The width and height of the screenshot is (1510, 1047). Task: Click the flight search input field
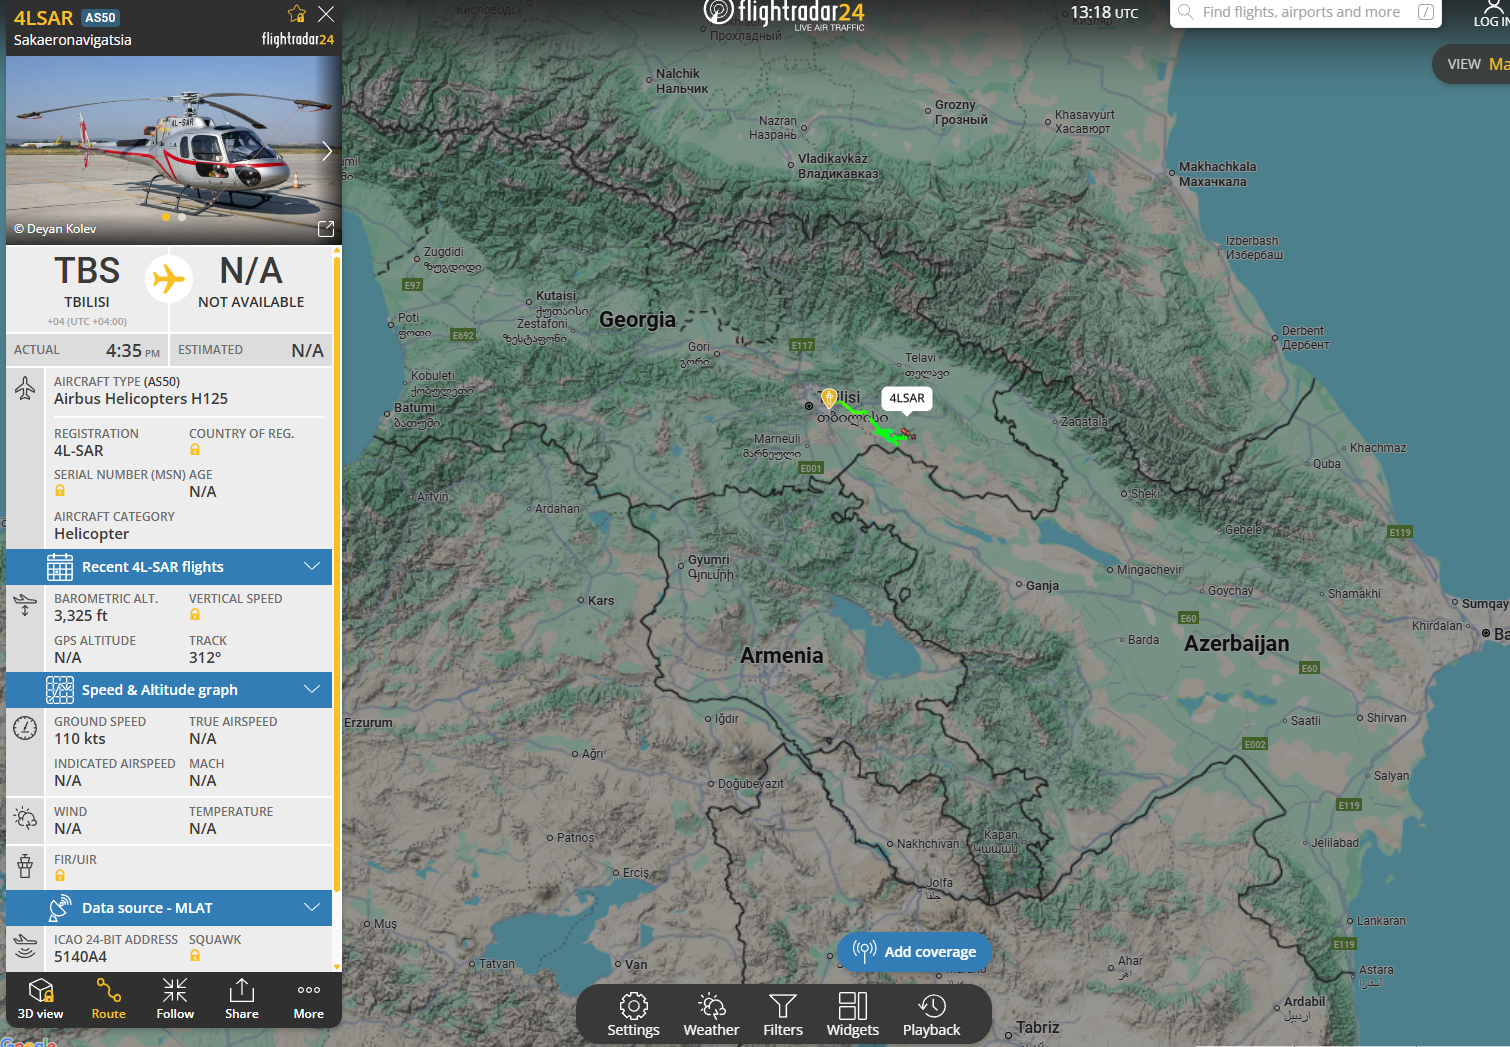[1306, 12]
